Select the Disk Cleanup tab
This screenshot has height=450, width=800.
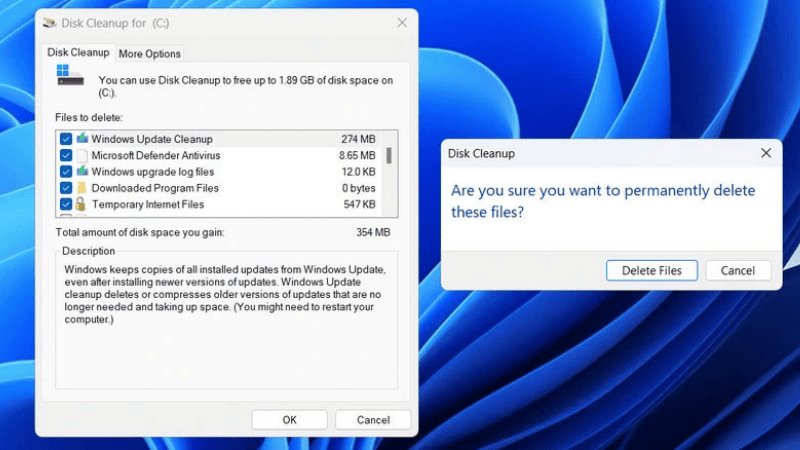click(78, 53)
